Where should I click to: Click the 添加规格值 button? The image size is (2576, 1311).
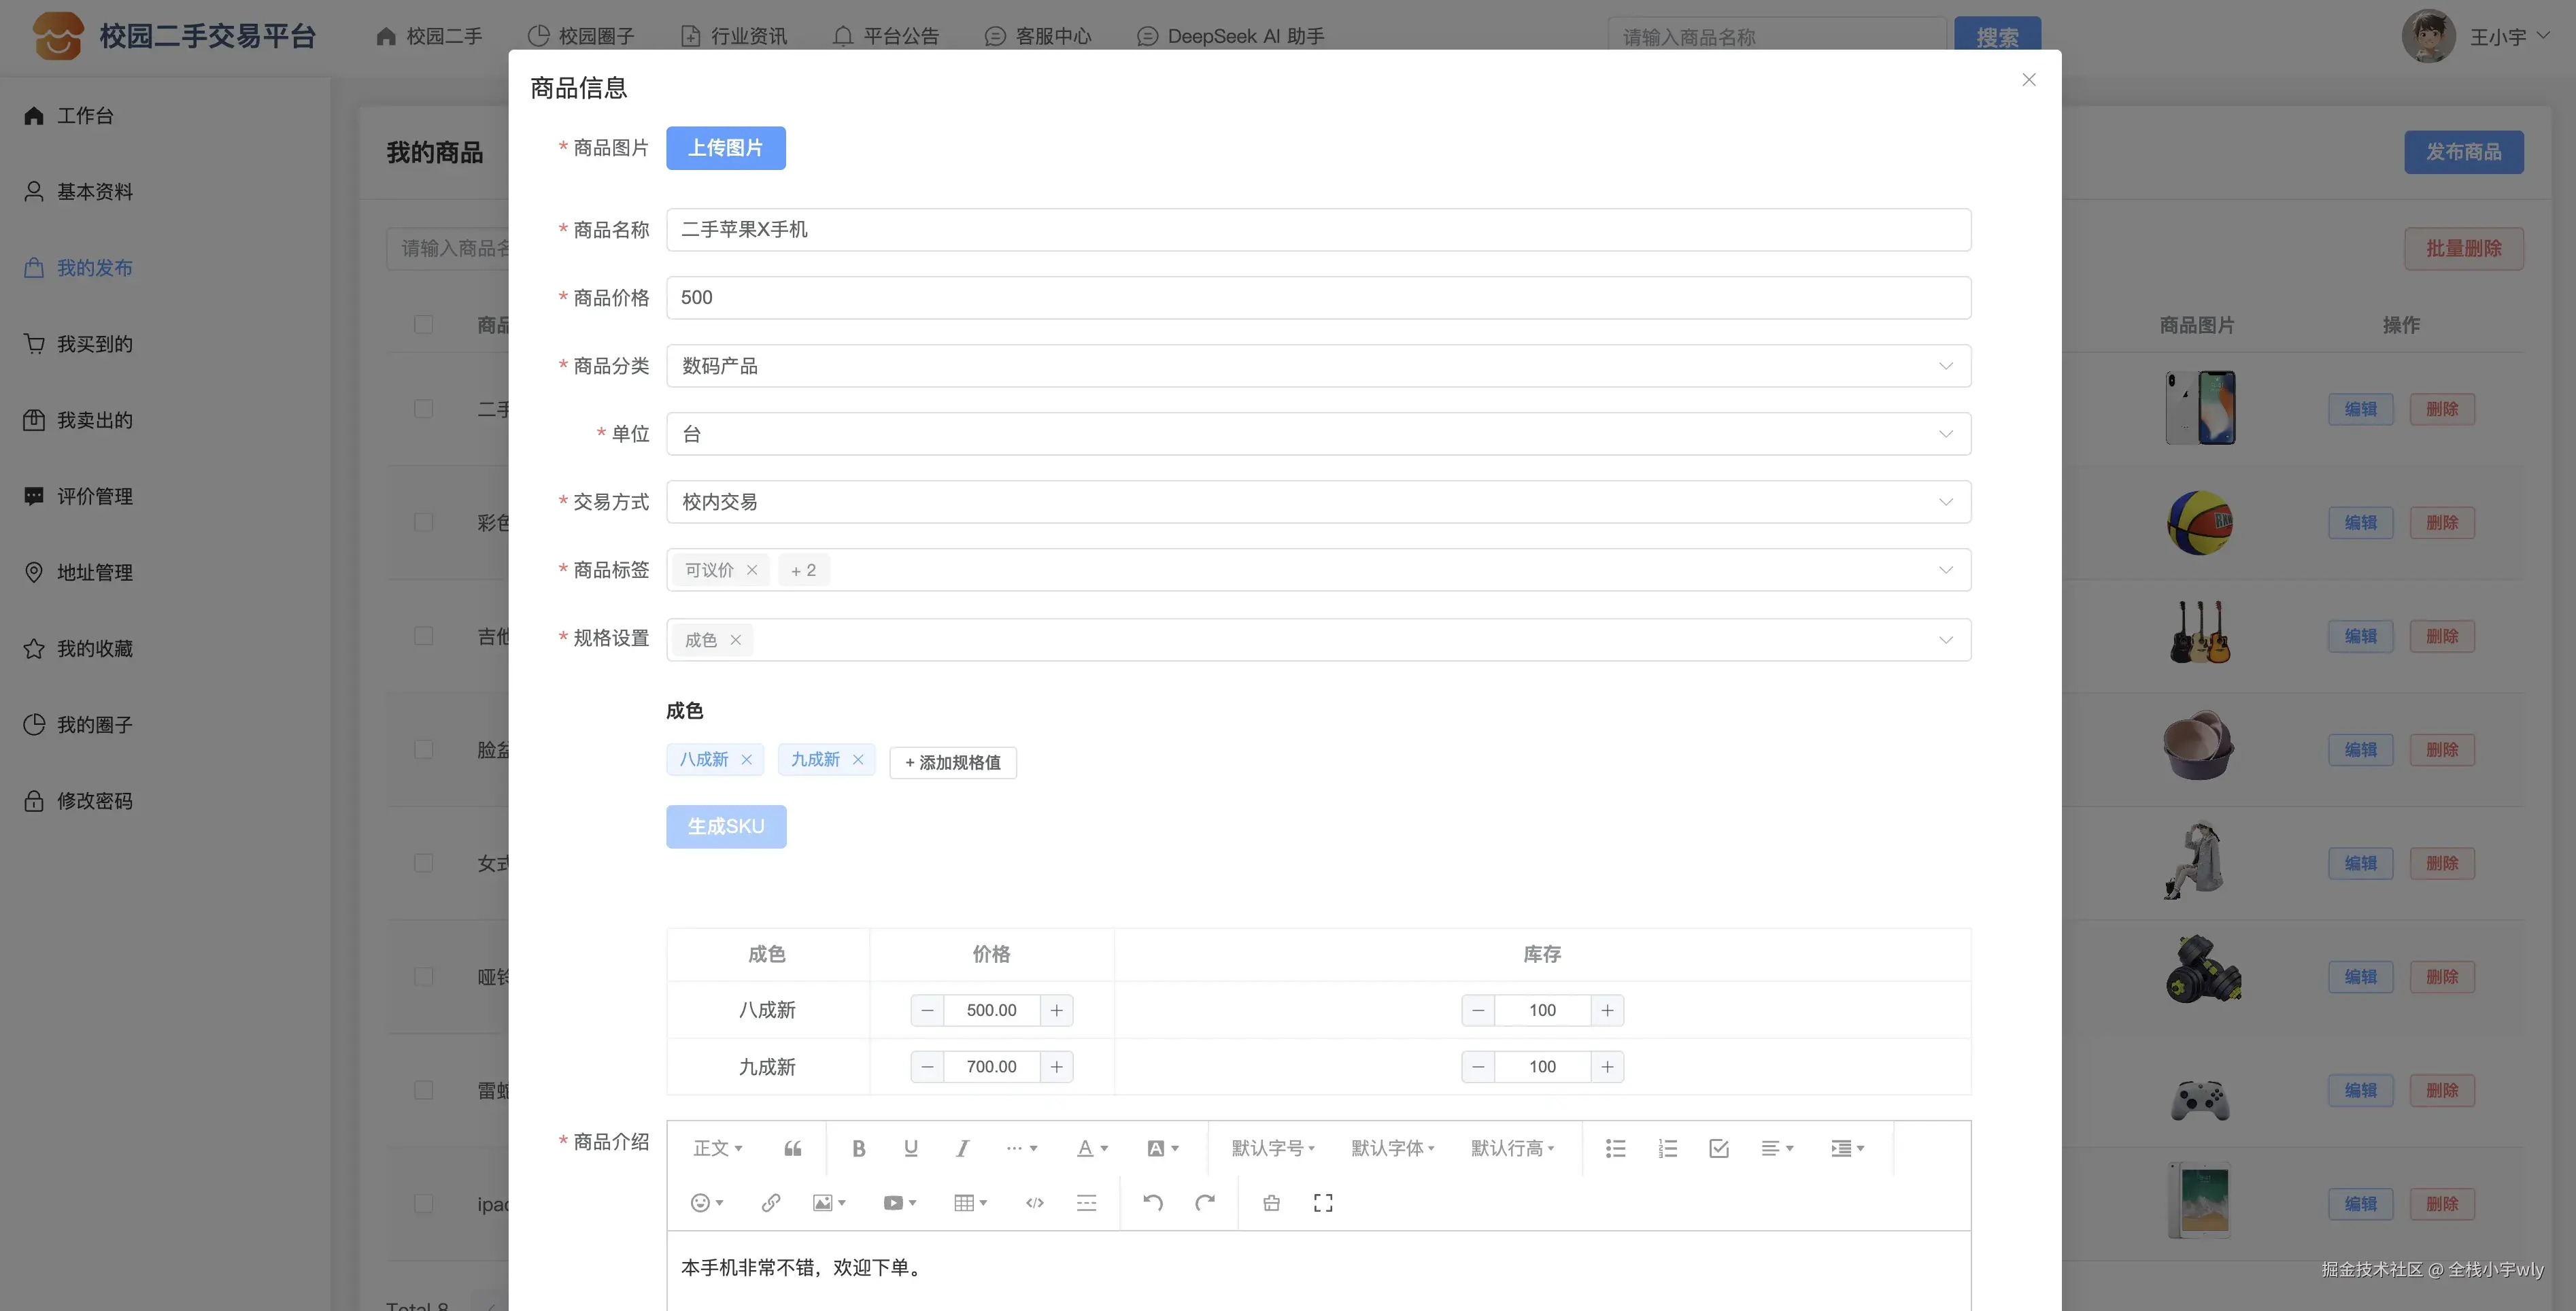point(952,763)
